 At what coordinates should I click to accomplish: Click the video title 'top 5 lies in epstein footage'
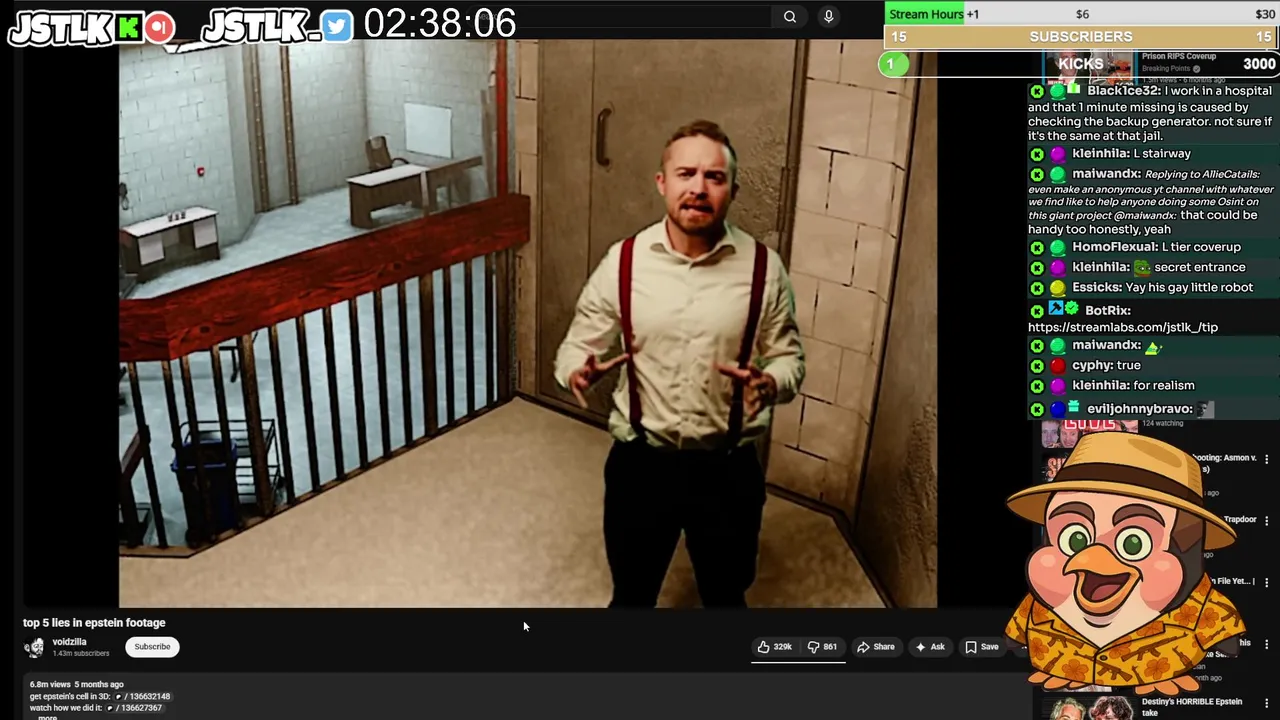[x=94, y=623]
